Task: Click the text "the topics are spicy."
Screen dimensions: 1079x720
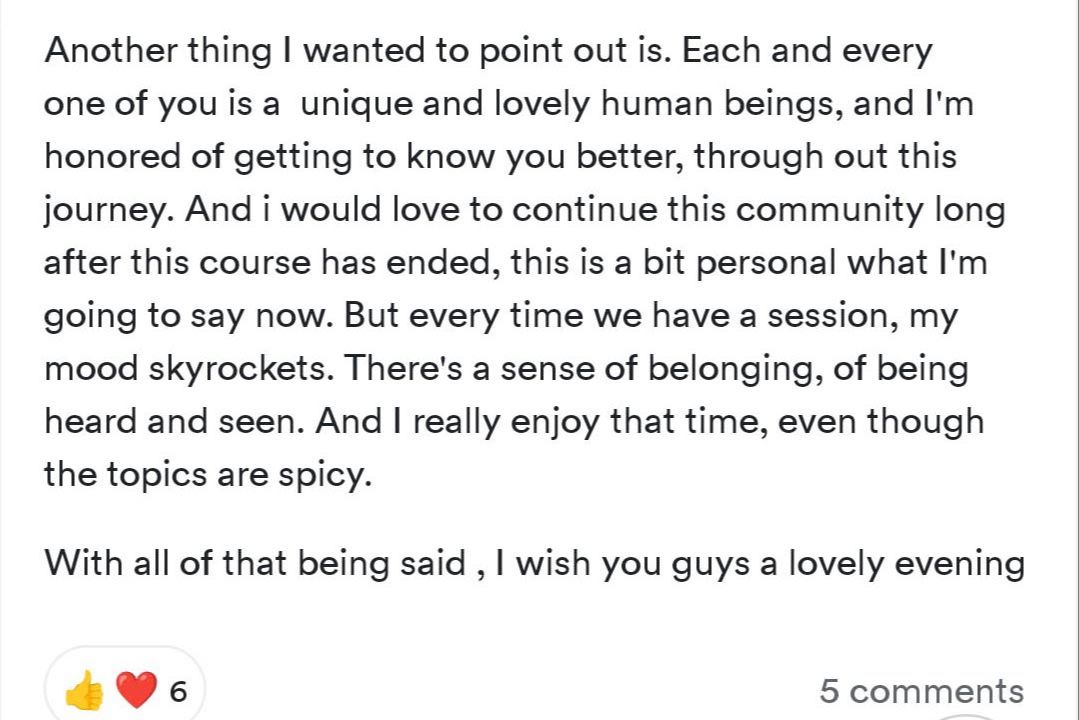Action: tap(207, 474)
